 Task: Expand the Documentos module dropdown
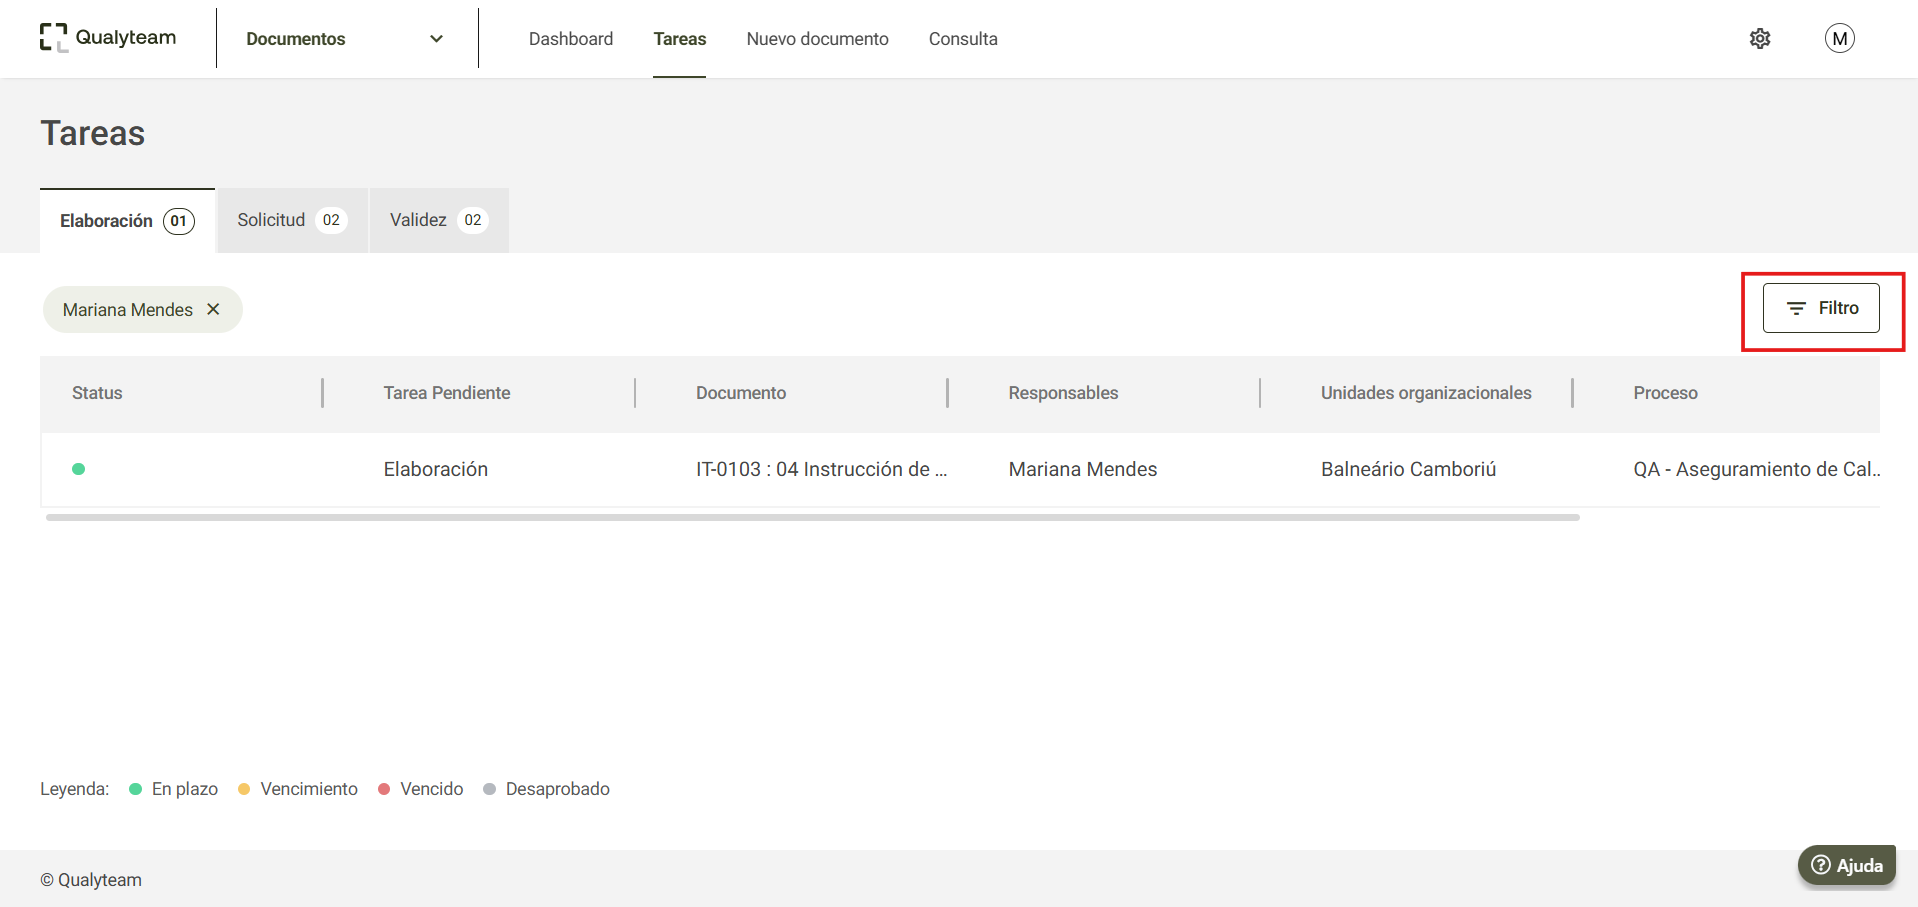(x=345, y=39)
